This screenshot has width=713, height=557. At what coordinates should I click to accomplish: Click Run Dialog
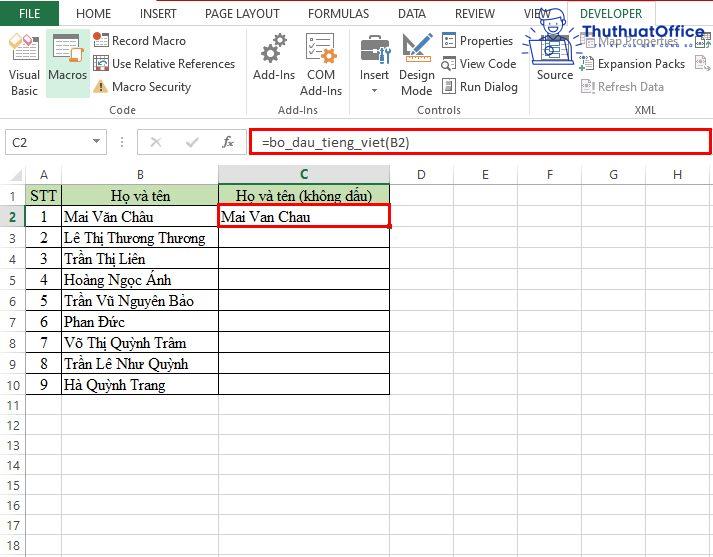click(480, 86)
